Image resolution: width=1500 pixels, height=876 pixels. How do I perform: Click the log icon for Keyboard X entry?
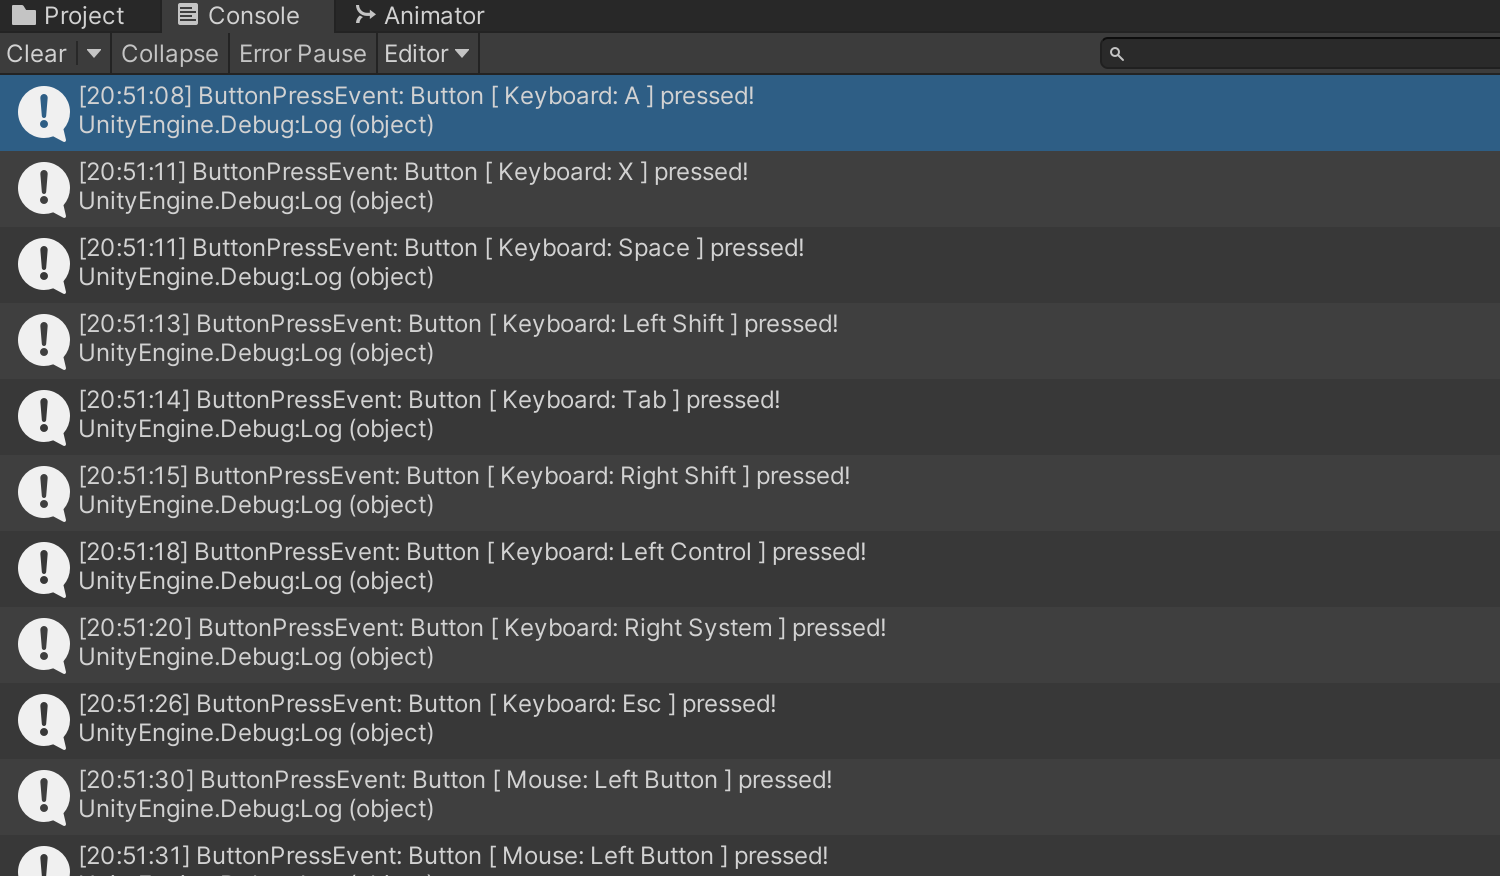[44, 188]
